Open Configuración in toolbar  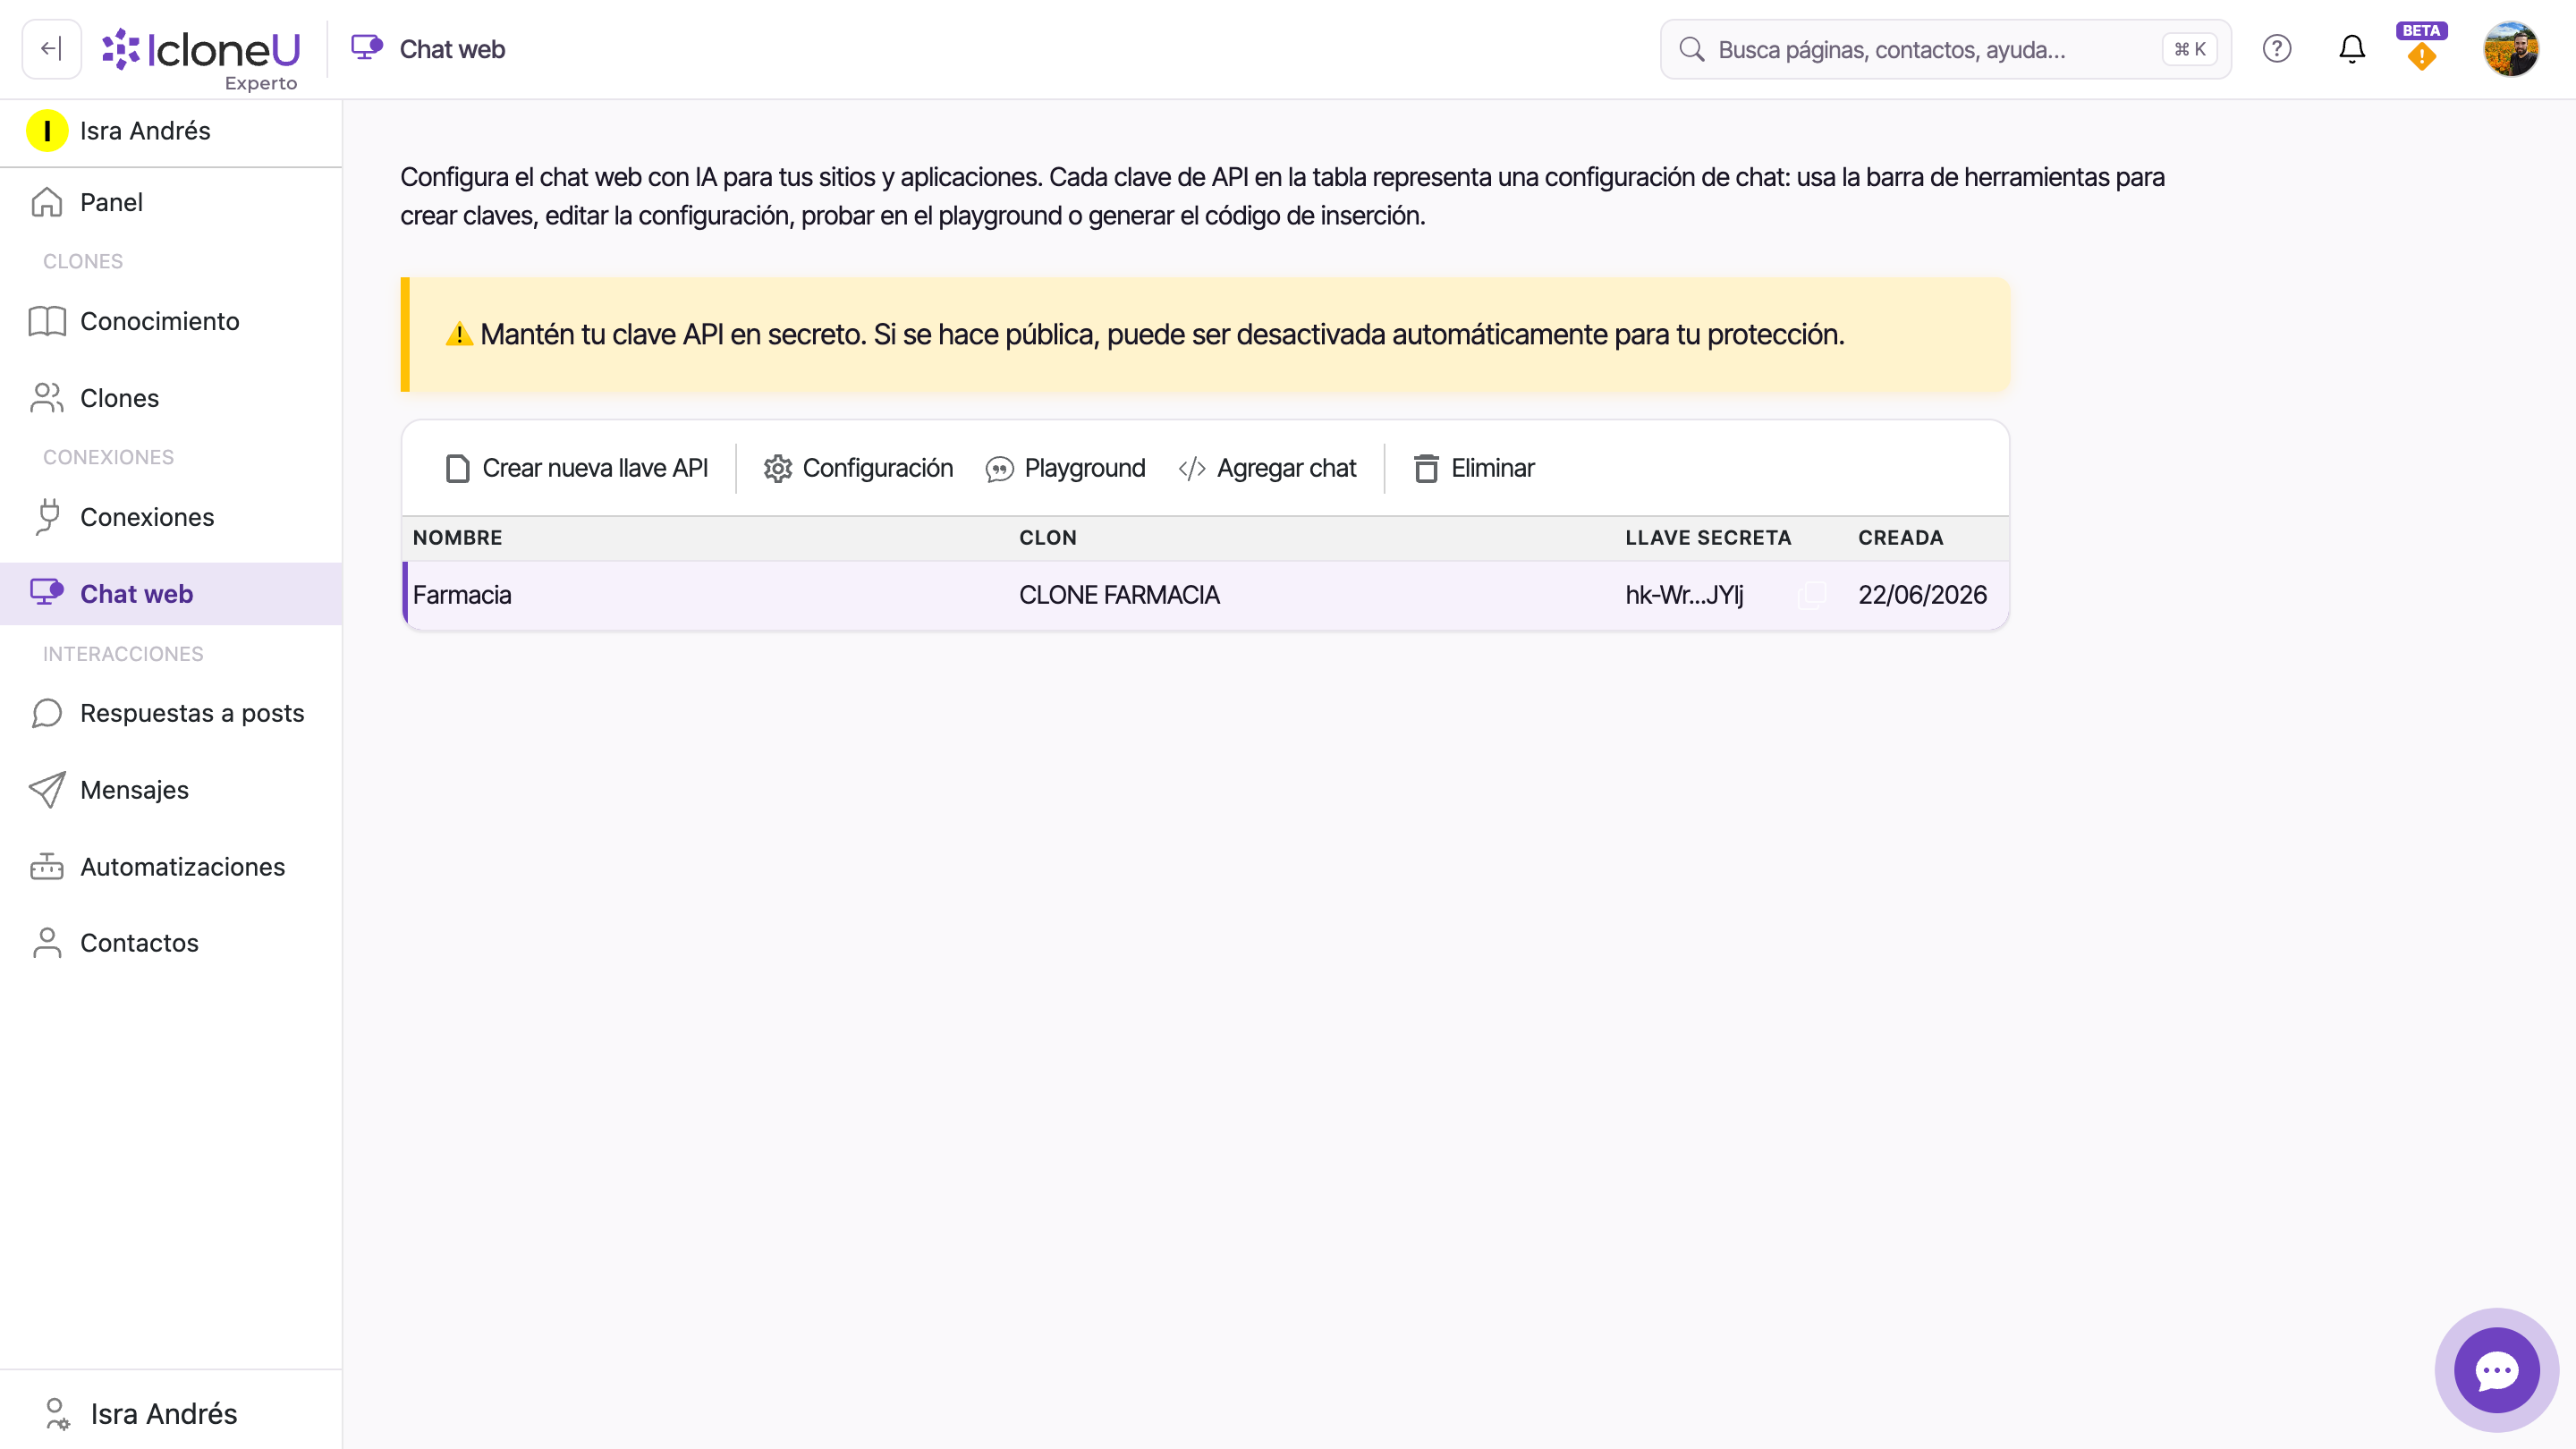pos(858,468)
